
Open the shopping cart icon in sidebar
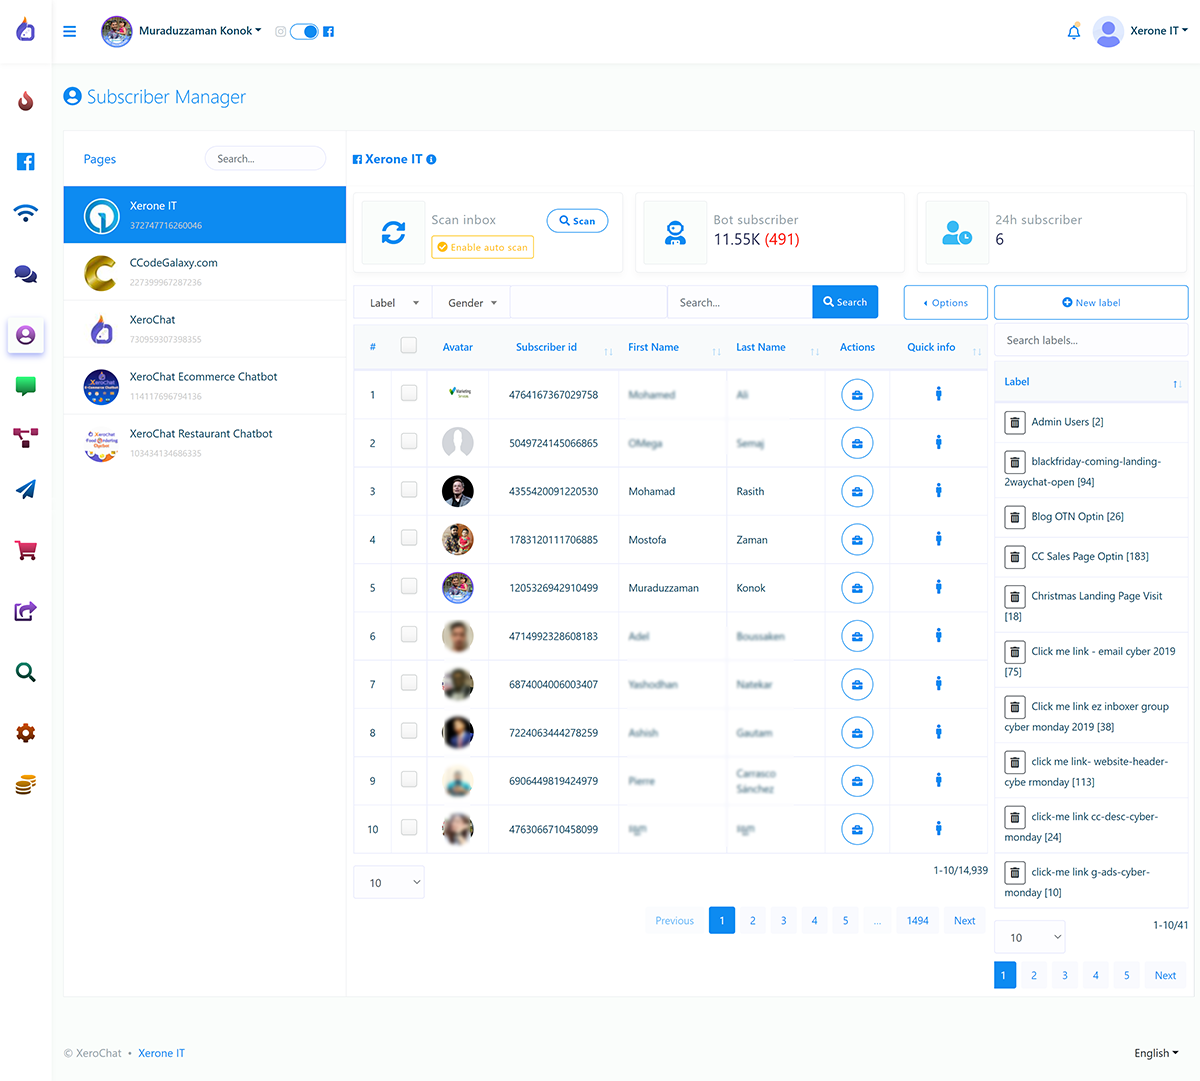click(x=26, y=550)
